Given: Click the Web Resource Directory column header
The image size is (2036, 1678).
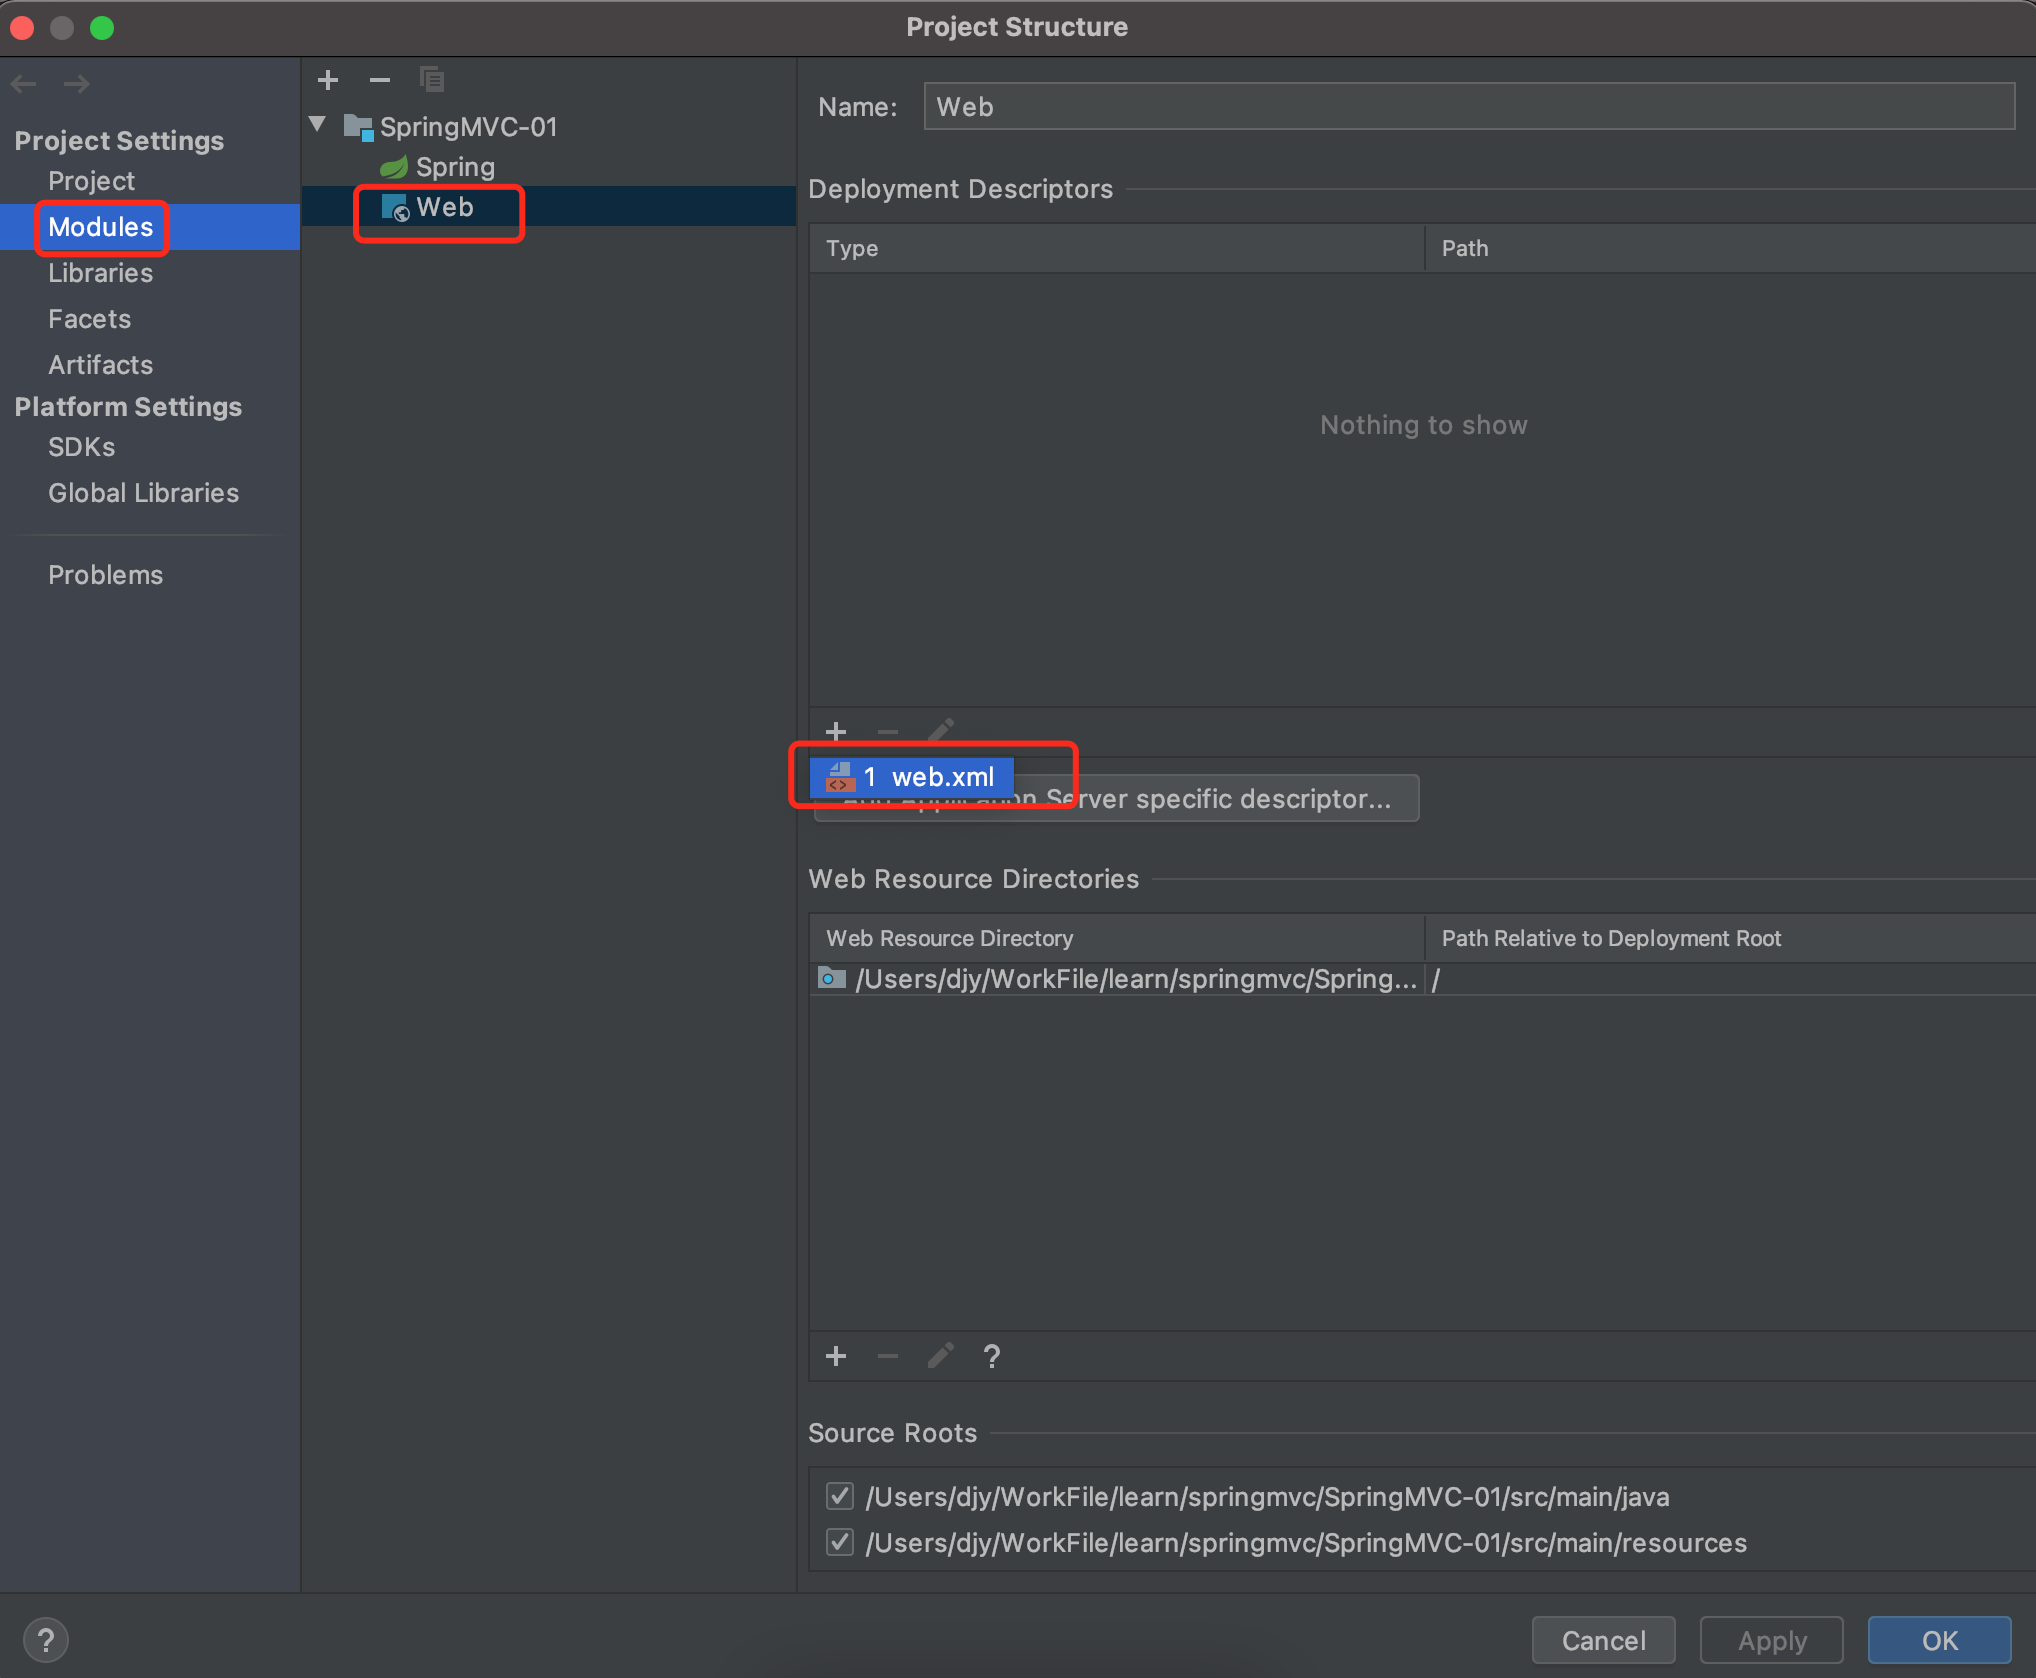Looking at the screenshot, I should coord(1116,938).
